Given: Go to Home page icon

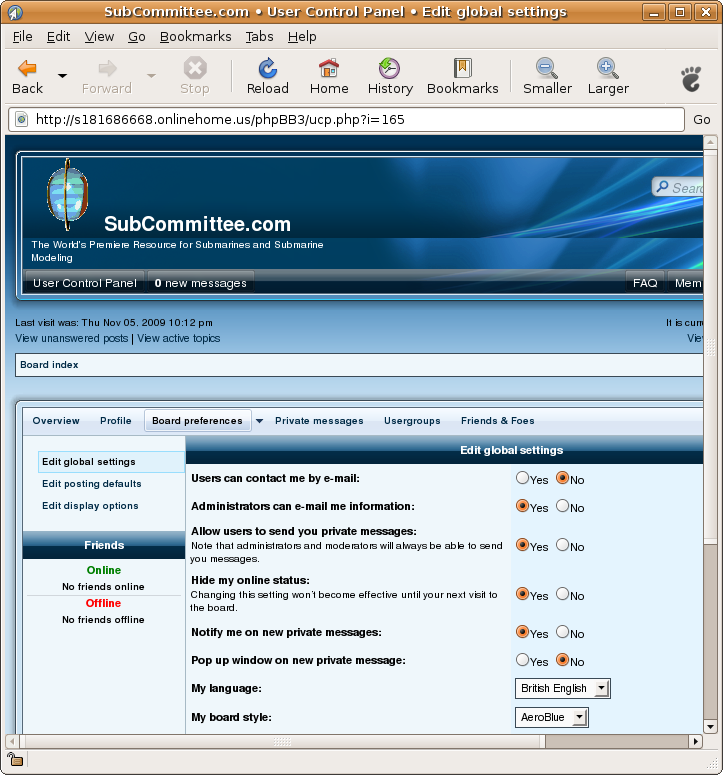Looking at the screenshot, I should pos(329,68).
